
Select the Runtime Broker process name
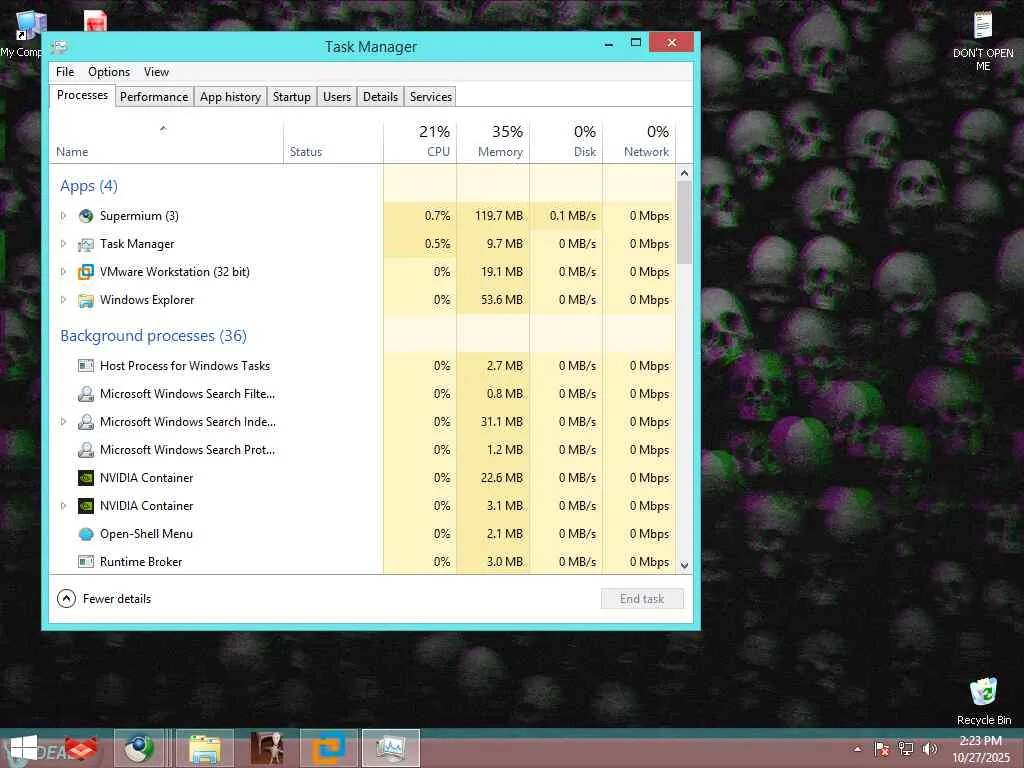[141, 562]
